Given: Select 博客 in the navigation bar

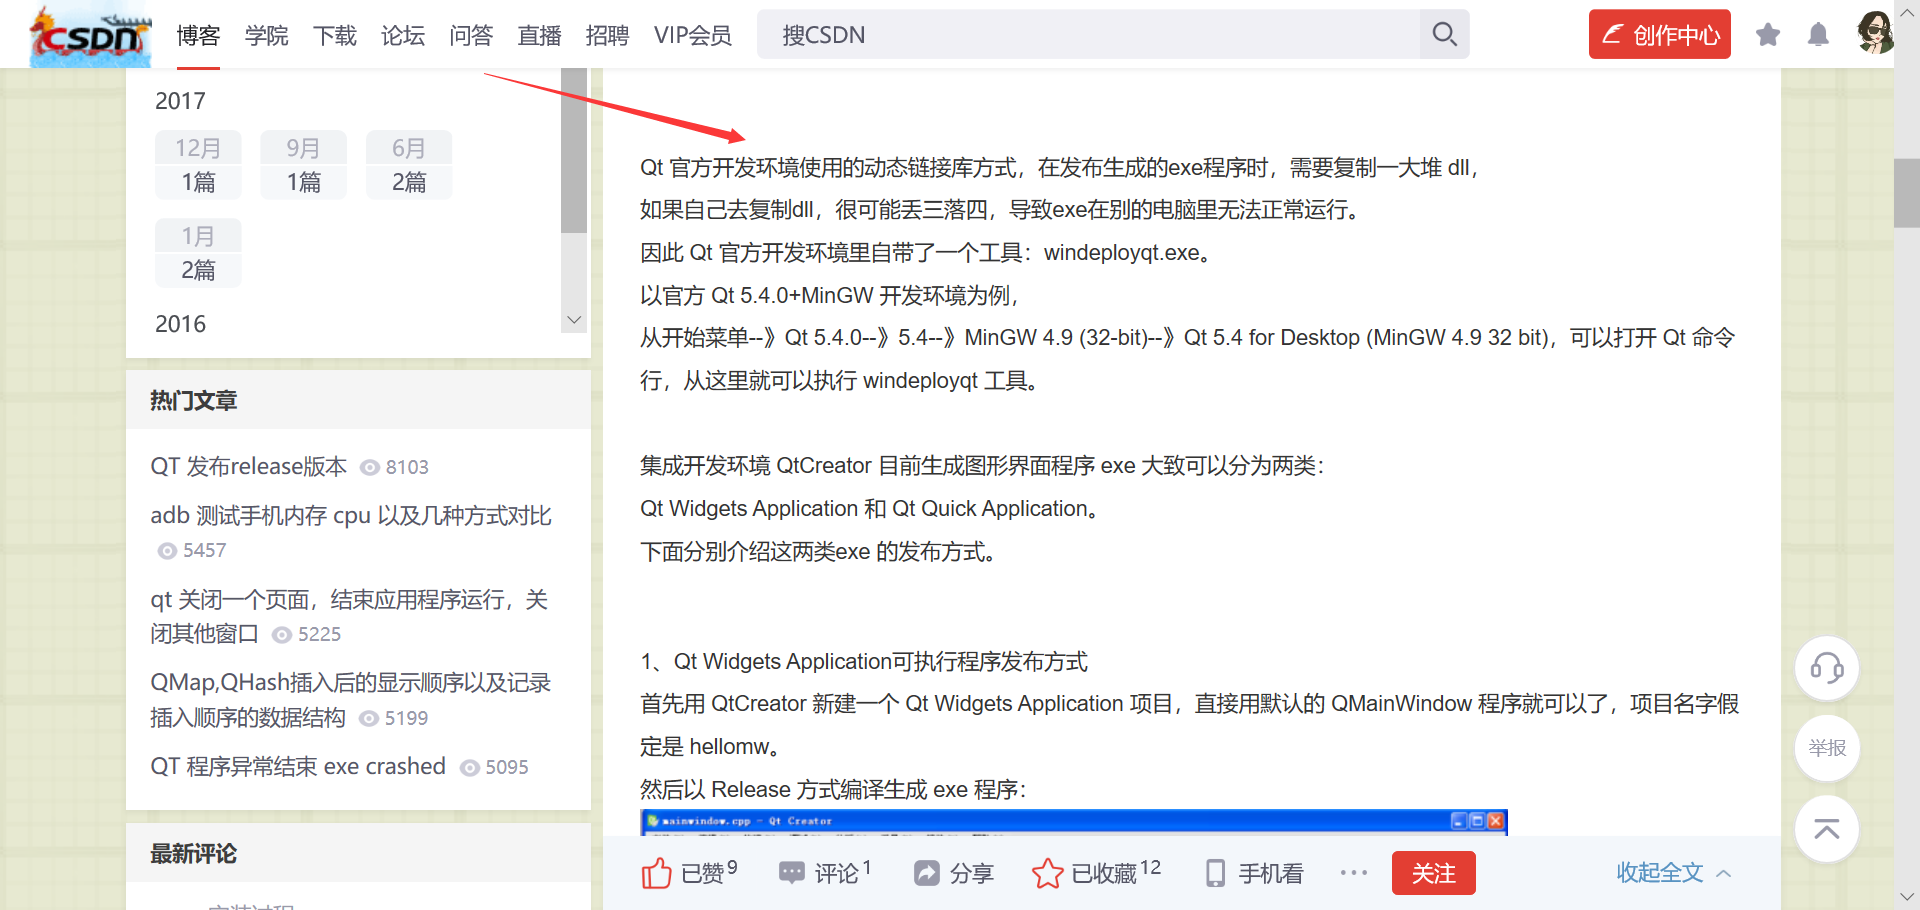Looking at the screenshot, I should [198, 35].
